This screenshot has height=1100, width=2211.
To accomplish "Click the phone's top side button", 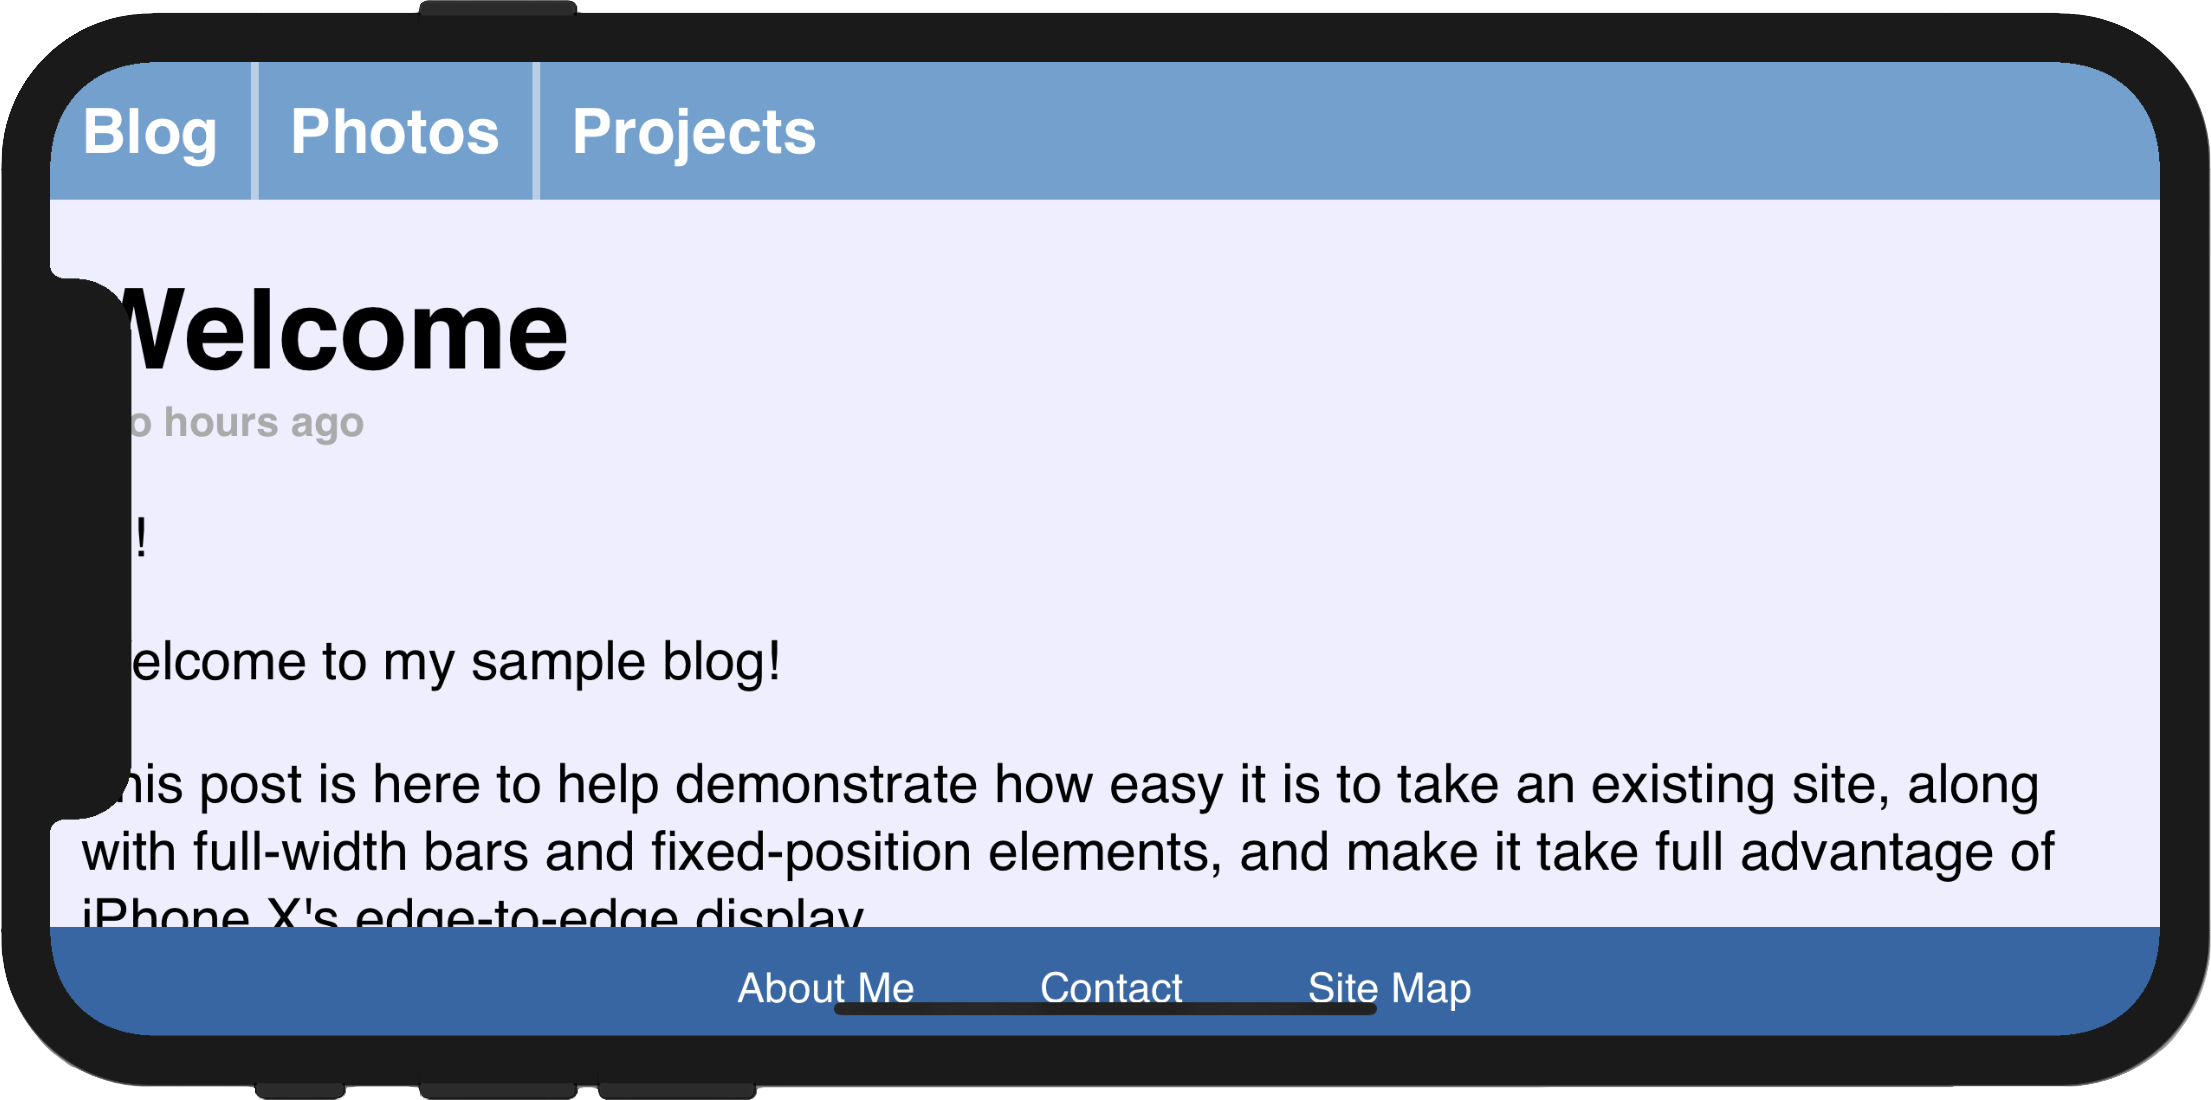I will click(x=497, y=8).
